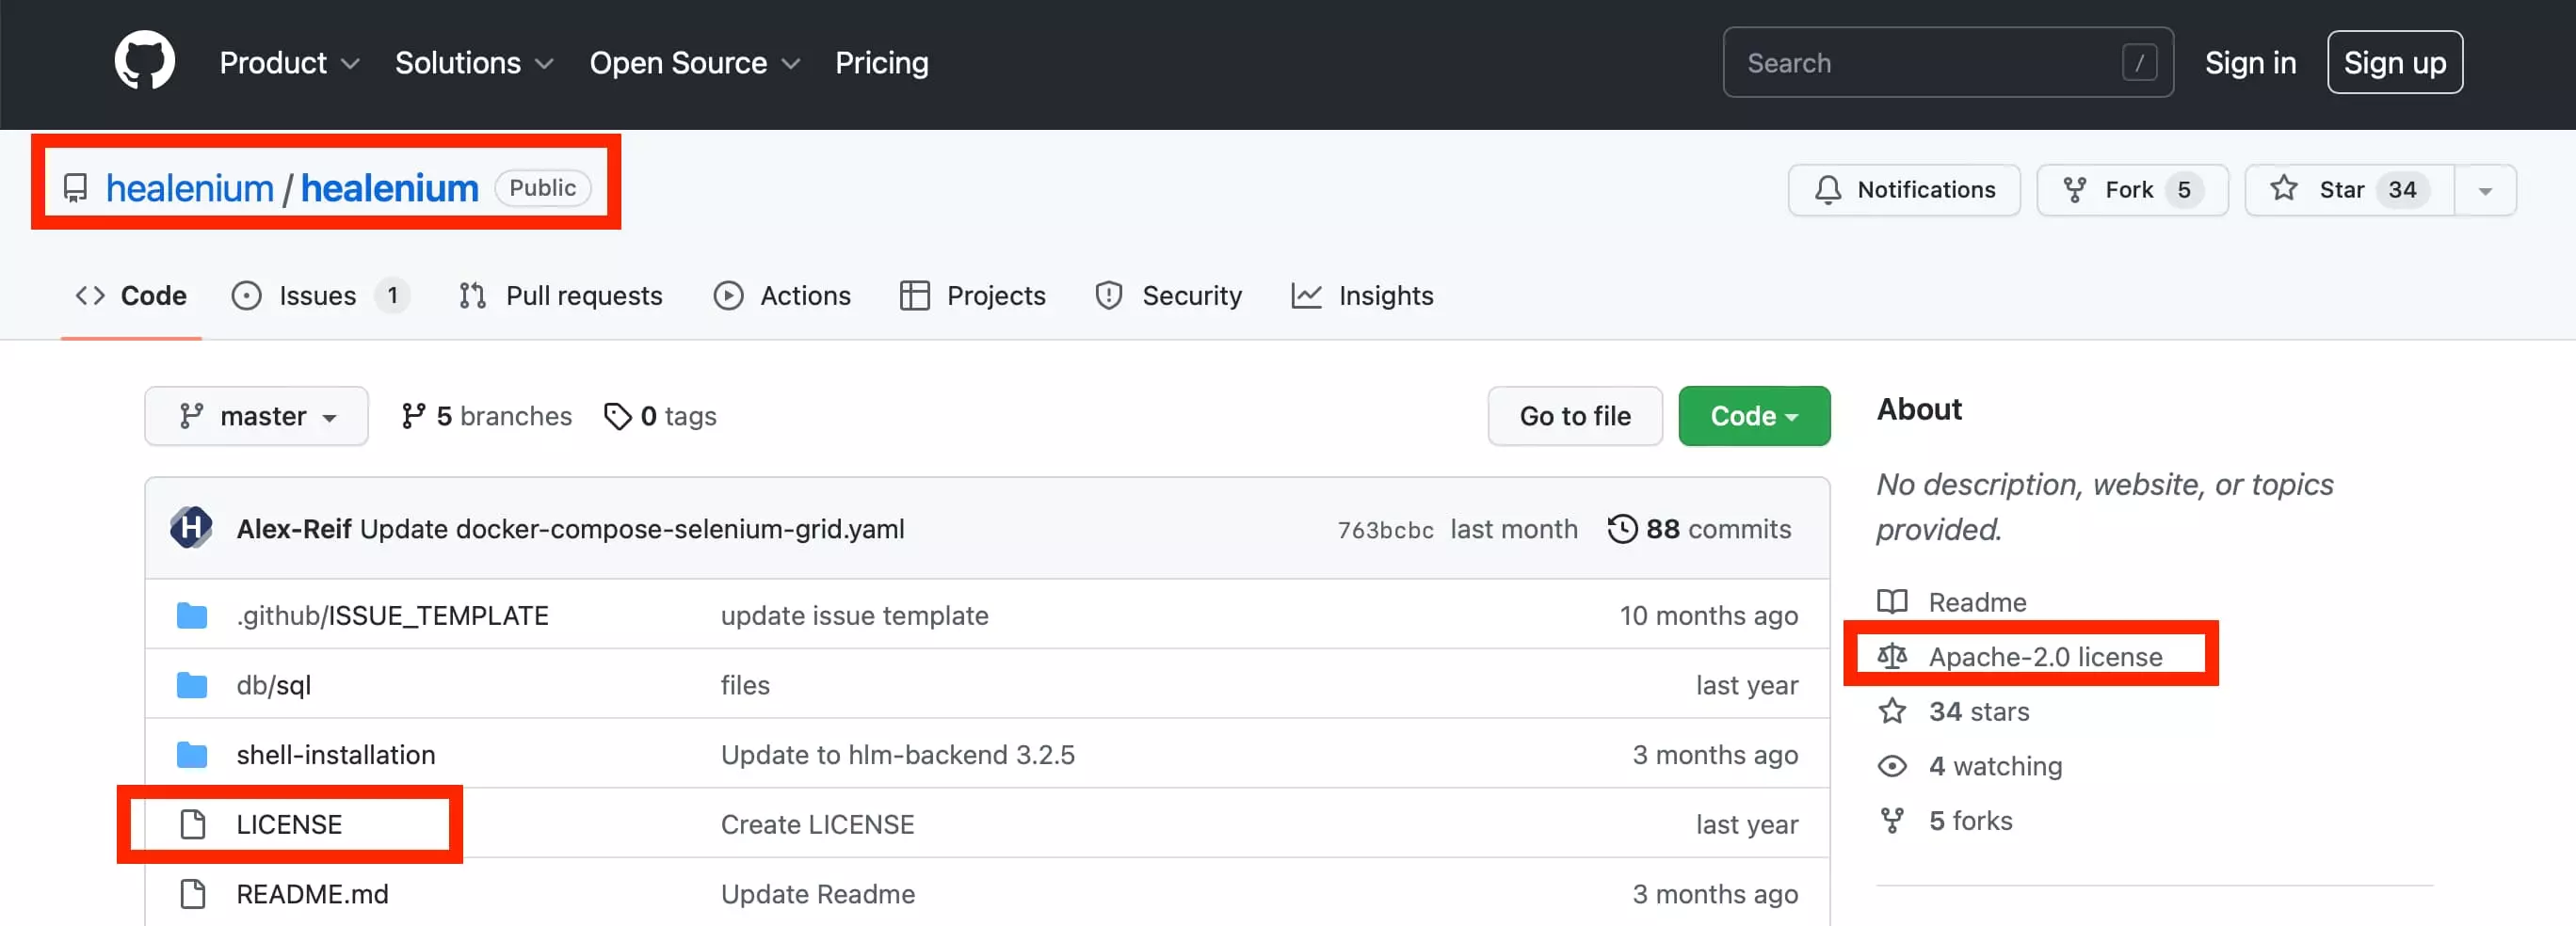
Task: Switch to the Issues tab
Action: click(x=317, y=295)
